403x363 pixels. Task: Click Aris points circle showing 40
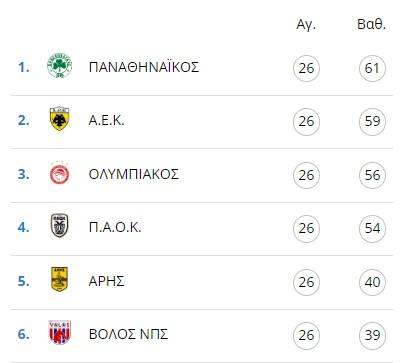point(372,282)
